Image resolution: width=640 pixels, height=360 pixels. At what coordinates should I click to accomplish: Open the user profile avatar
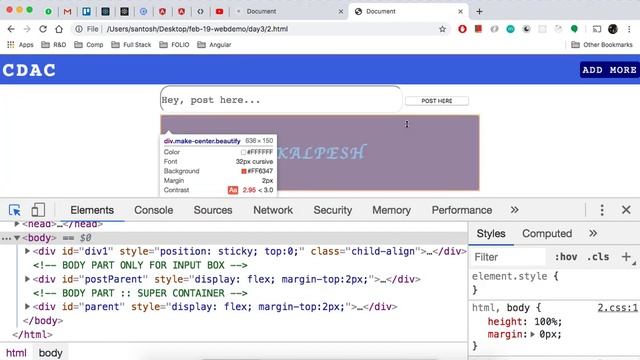(613, 29)
